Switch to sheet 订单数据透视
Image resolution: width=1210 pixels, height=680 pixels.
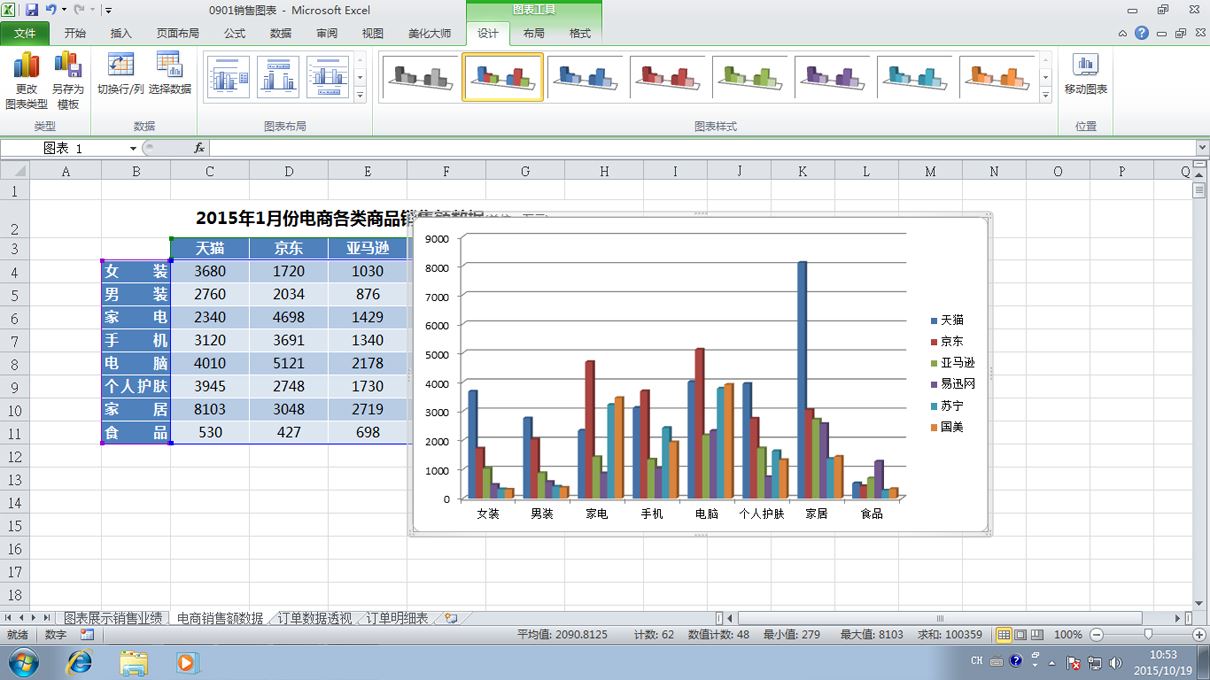[x=315, y=619]
